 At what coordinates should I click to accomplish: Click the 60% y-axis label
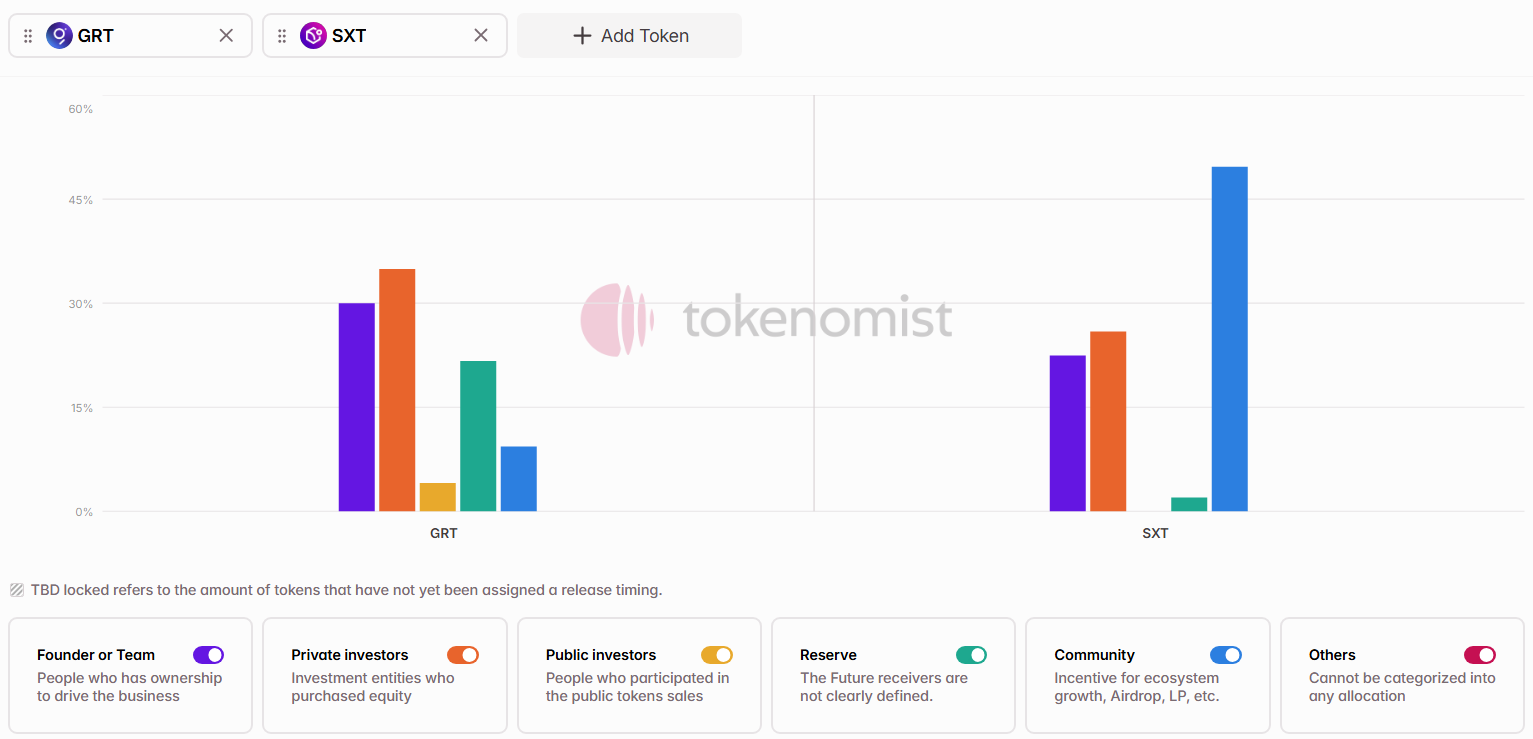click(80, 108)
